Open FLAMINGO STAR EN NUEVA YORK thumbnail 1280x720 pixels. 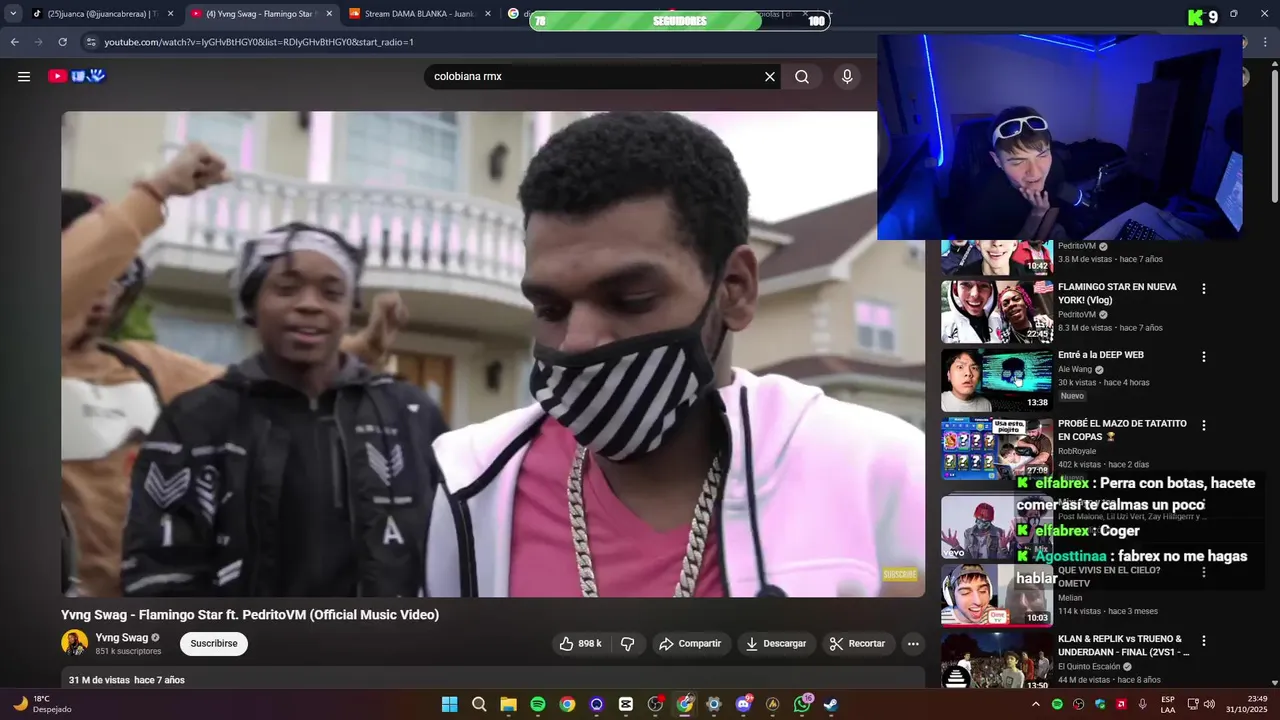point(997,312)
